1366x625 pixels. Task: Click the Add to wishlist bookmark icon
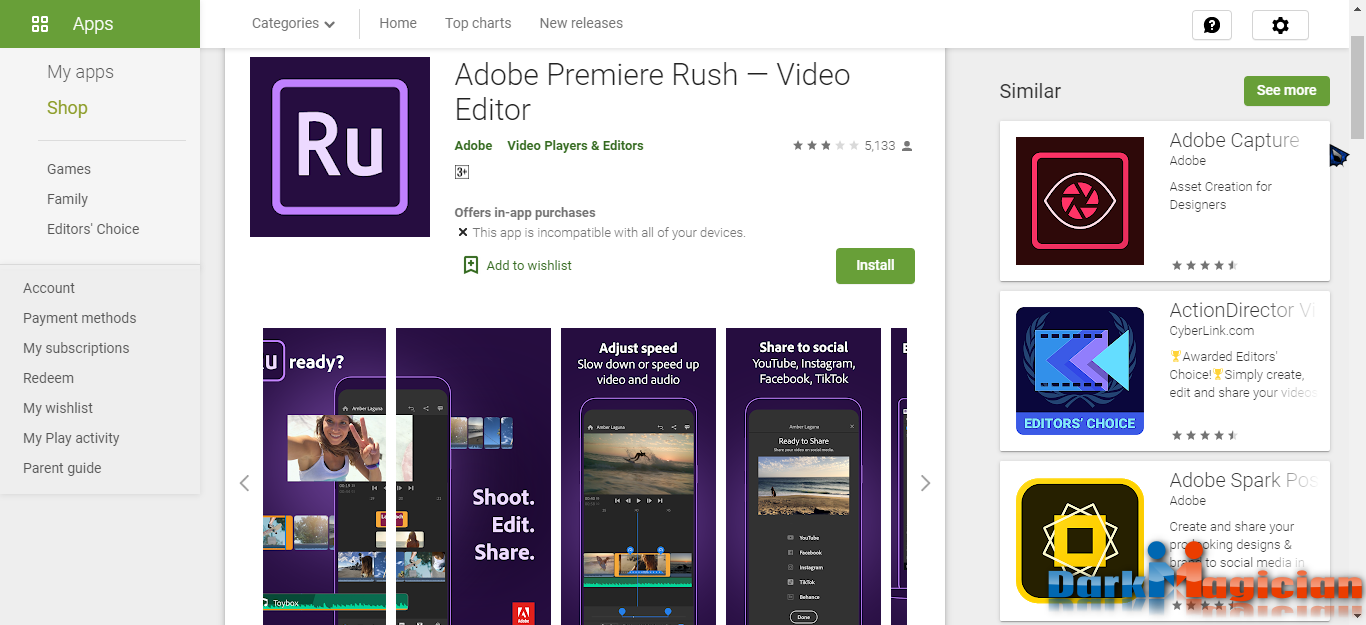tap(471, 265)
